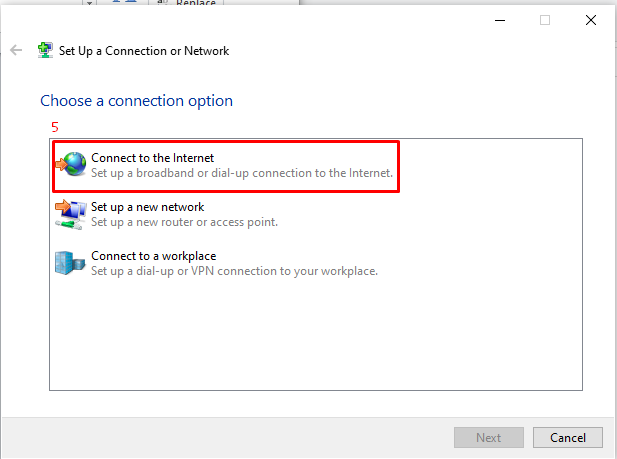Click the network wizard icon beside the title

pos(45,50)
